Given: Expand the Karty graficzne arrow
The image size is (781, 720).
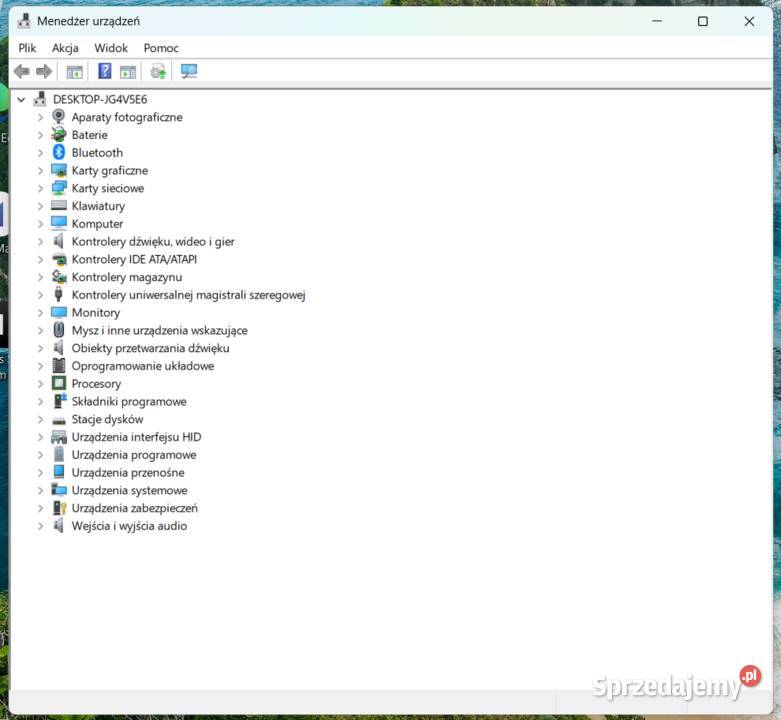Looking at the screenshot, I should point(40,171).
